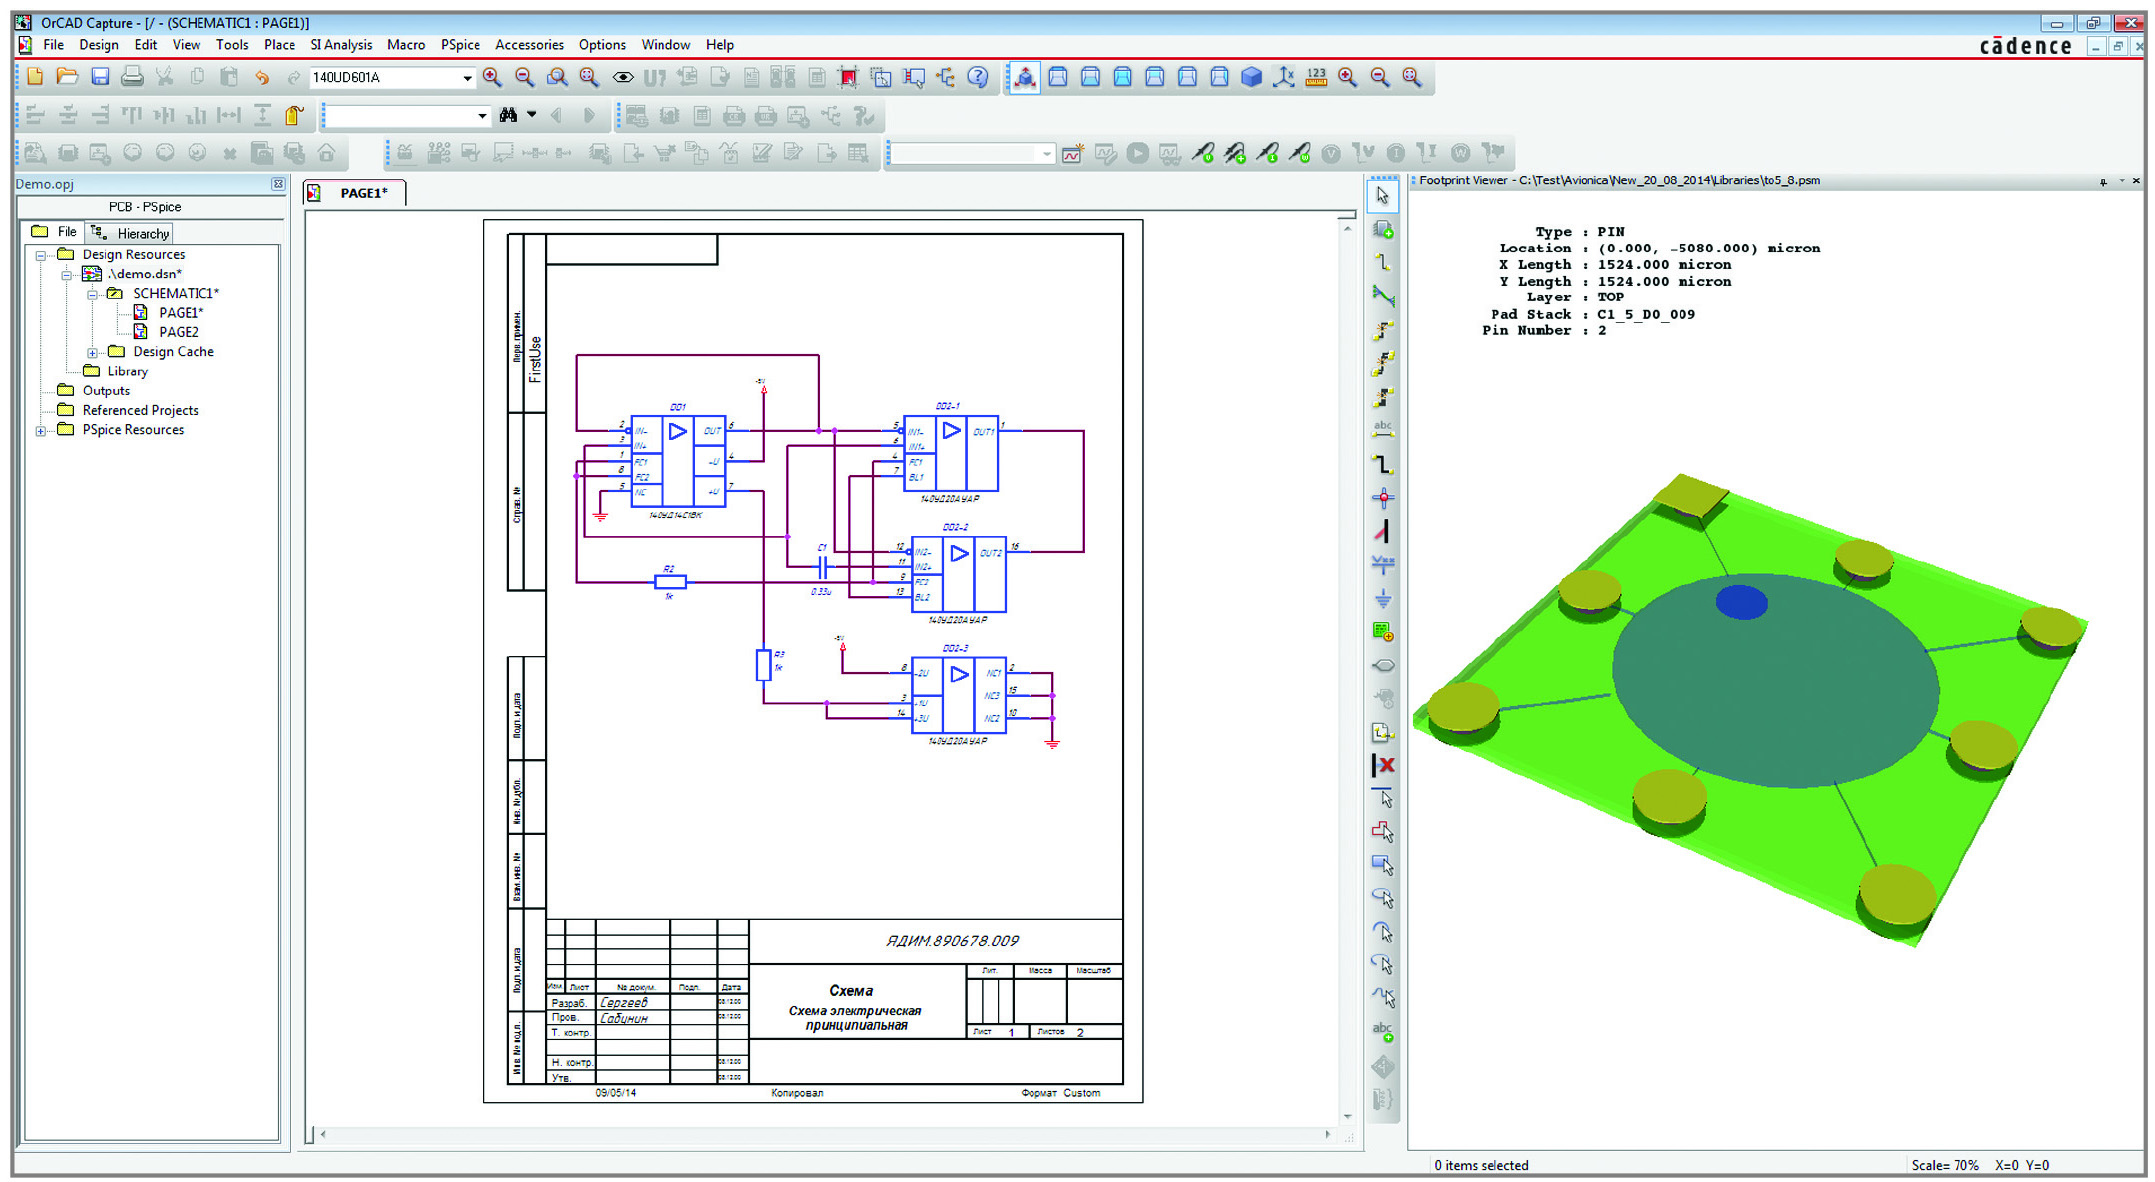
Task: Open the Place menu
Action: click(x=279, y=45)
